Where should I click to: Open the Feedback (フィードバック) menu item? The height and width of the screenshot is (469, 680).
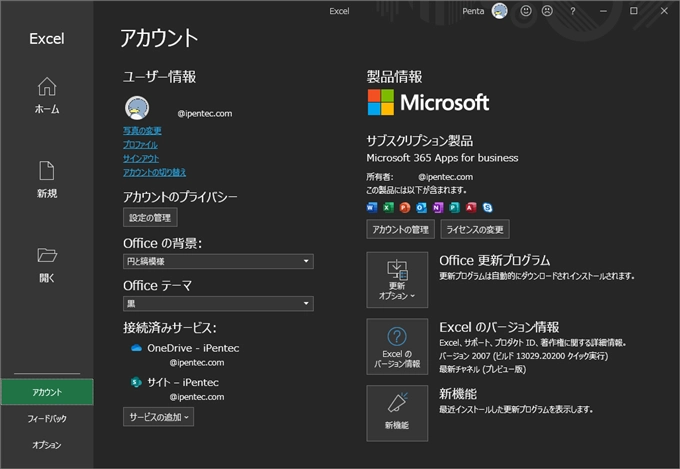(x=47, y=419)
